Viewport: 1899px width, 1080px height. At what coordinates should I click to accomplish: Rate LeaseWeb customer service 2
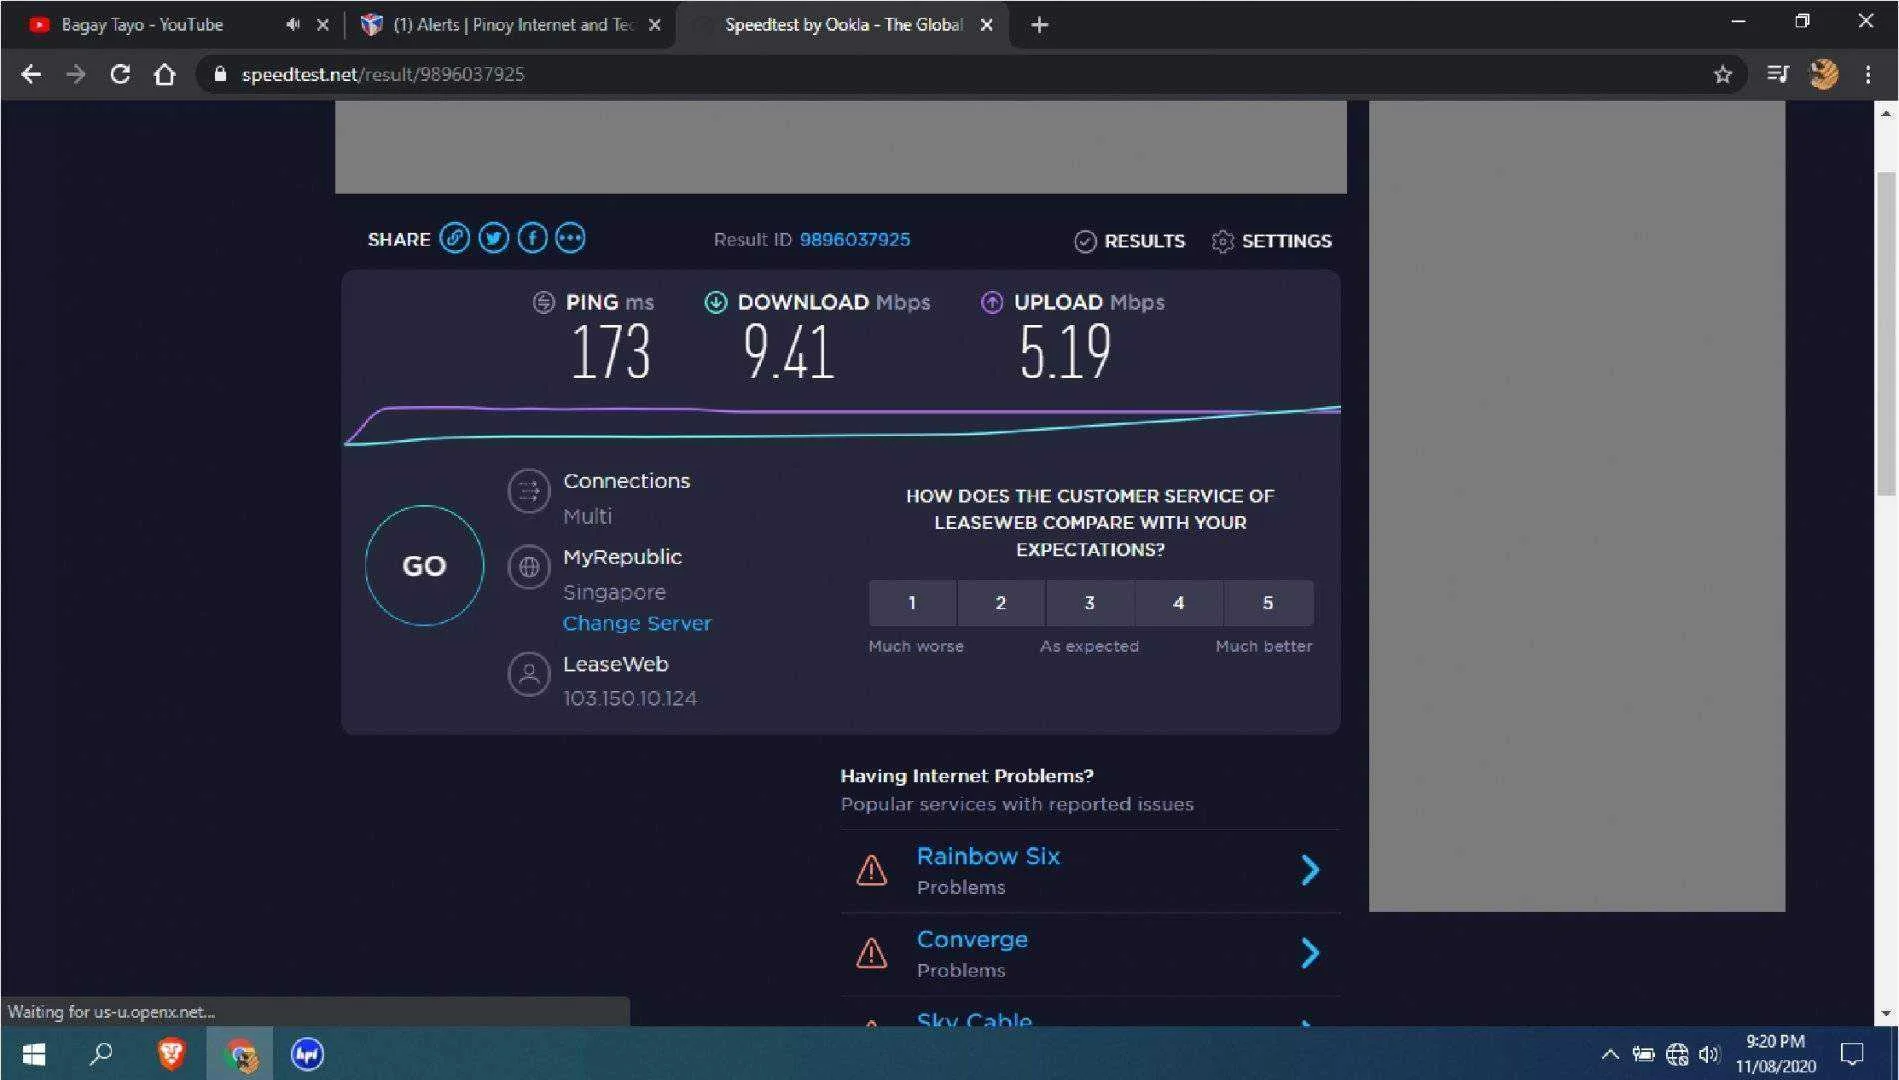(1001, 603)
